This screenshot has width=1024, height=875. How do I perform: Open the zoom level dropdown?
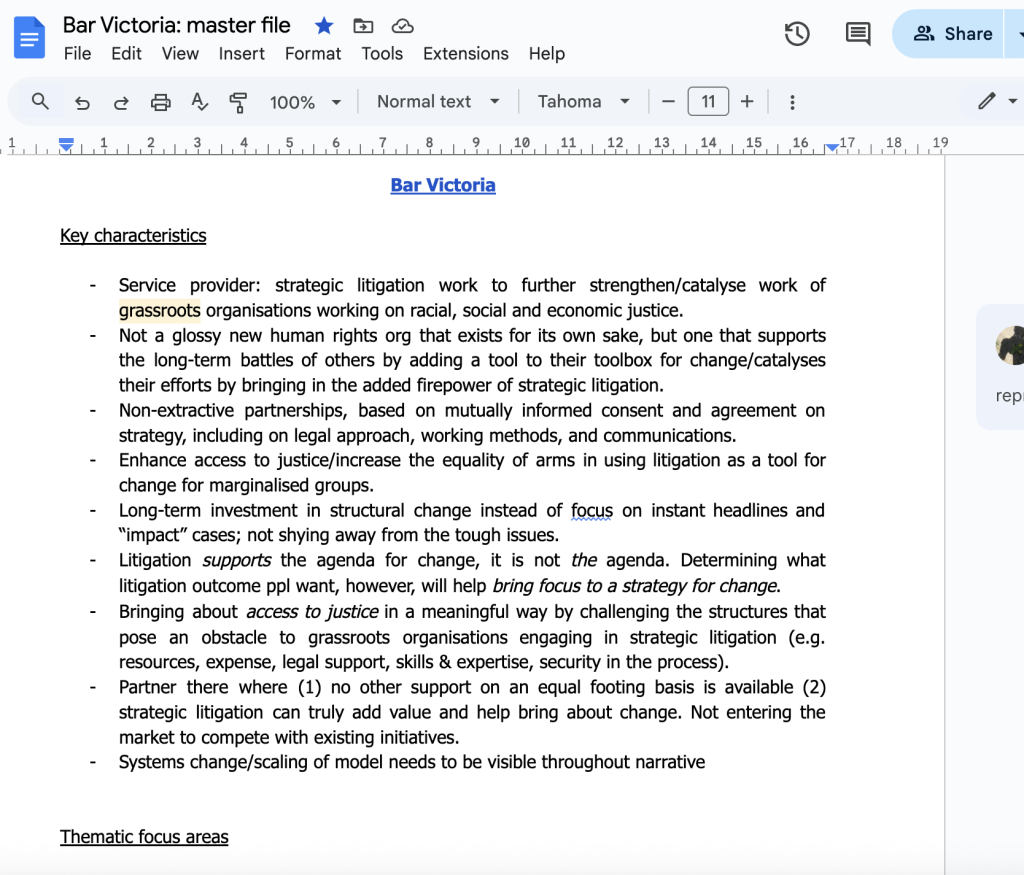click(305, 103)
